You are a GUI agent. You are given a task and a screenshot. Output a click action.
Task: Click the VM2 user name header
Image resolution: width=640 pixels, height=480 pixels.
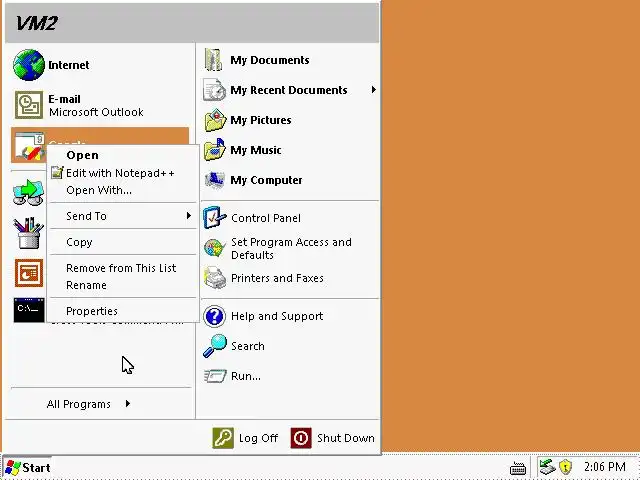tap(36, 23)
